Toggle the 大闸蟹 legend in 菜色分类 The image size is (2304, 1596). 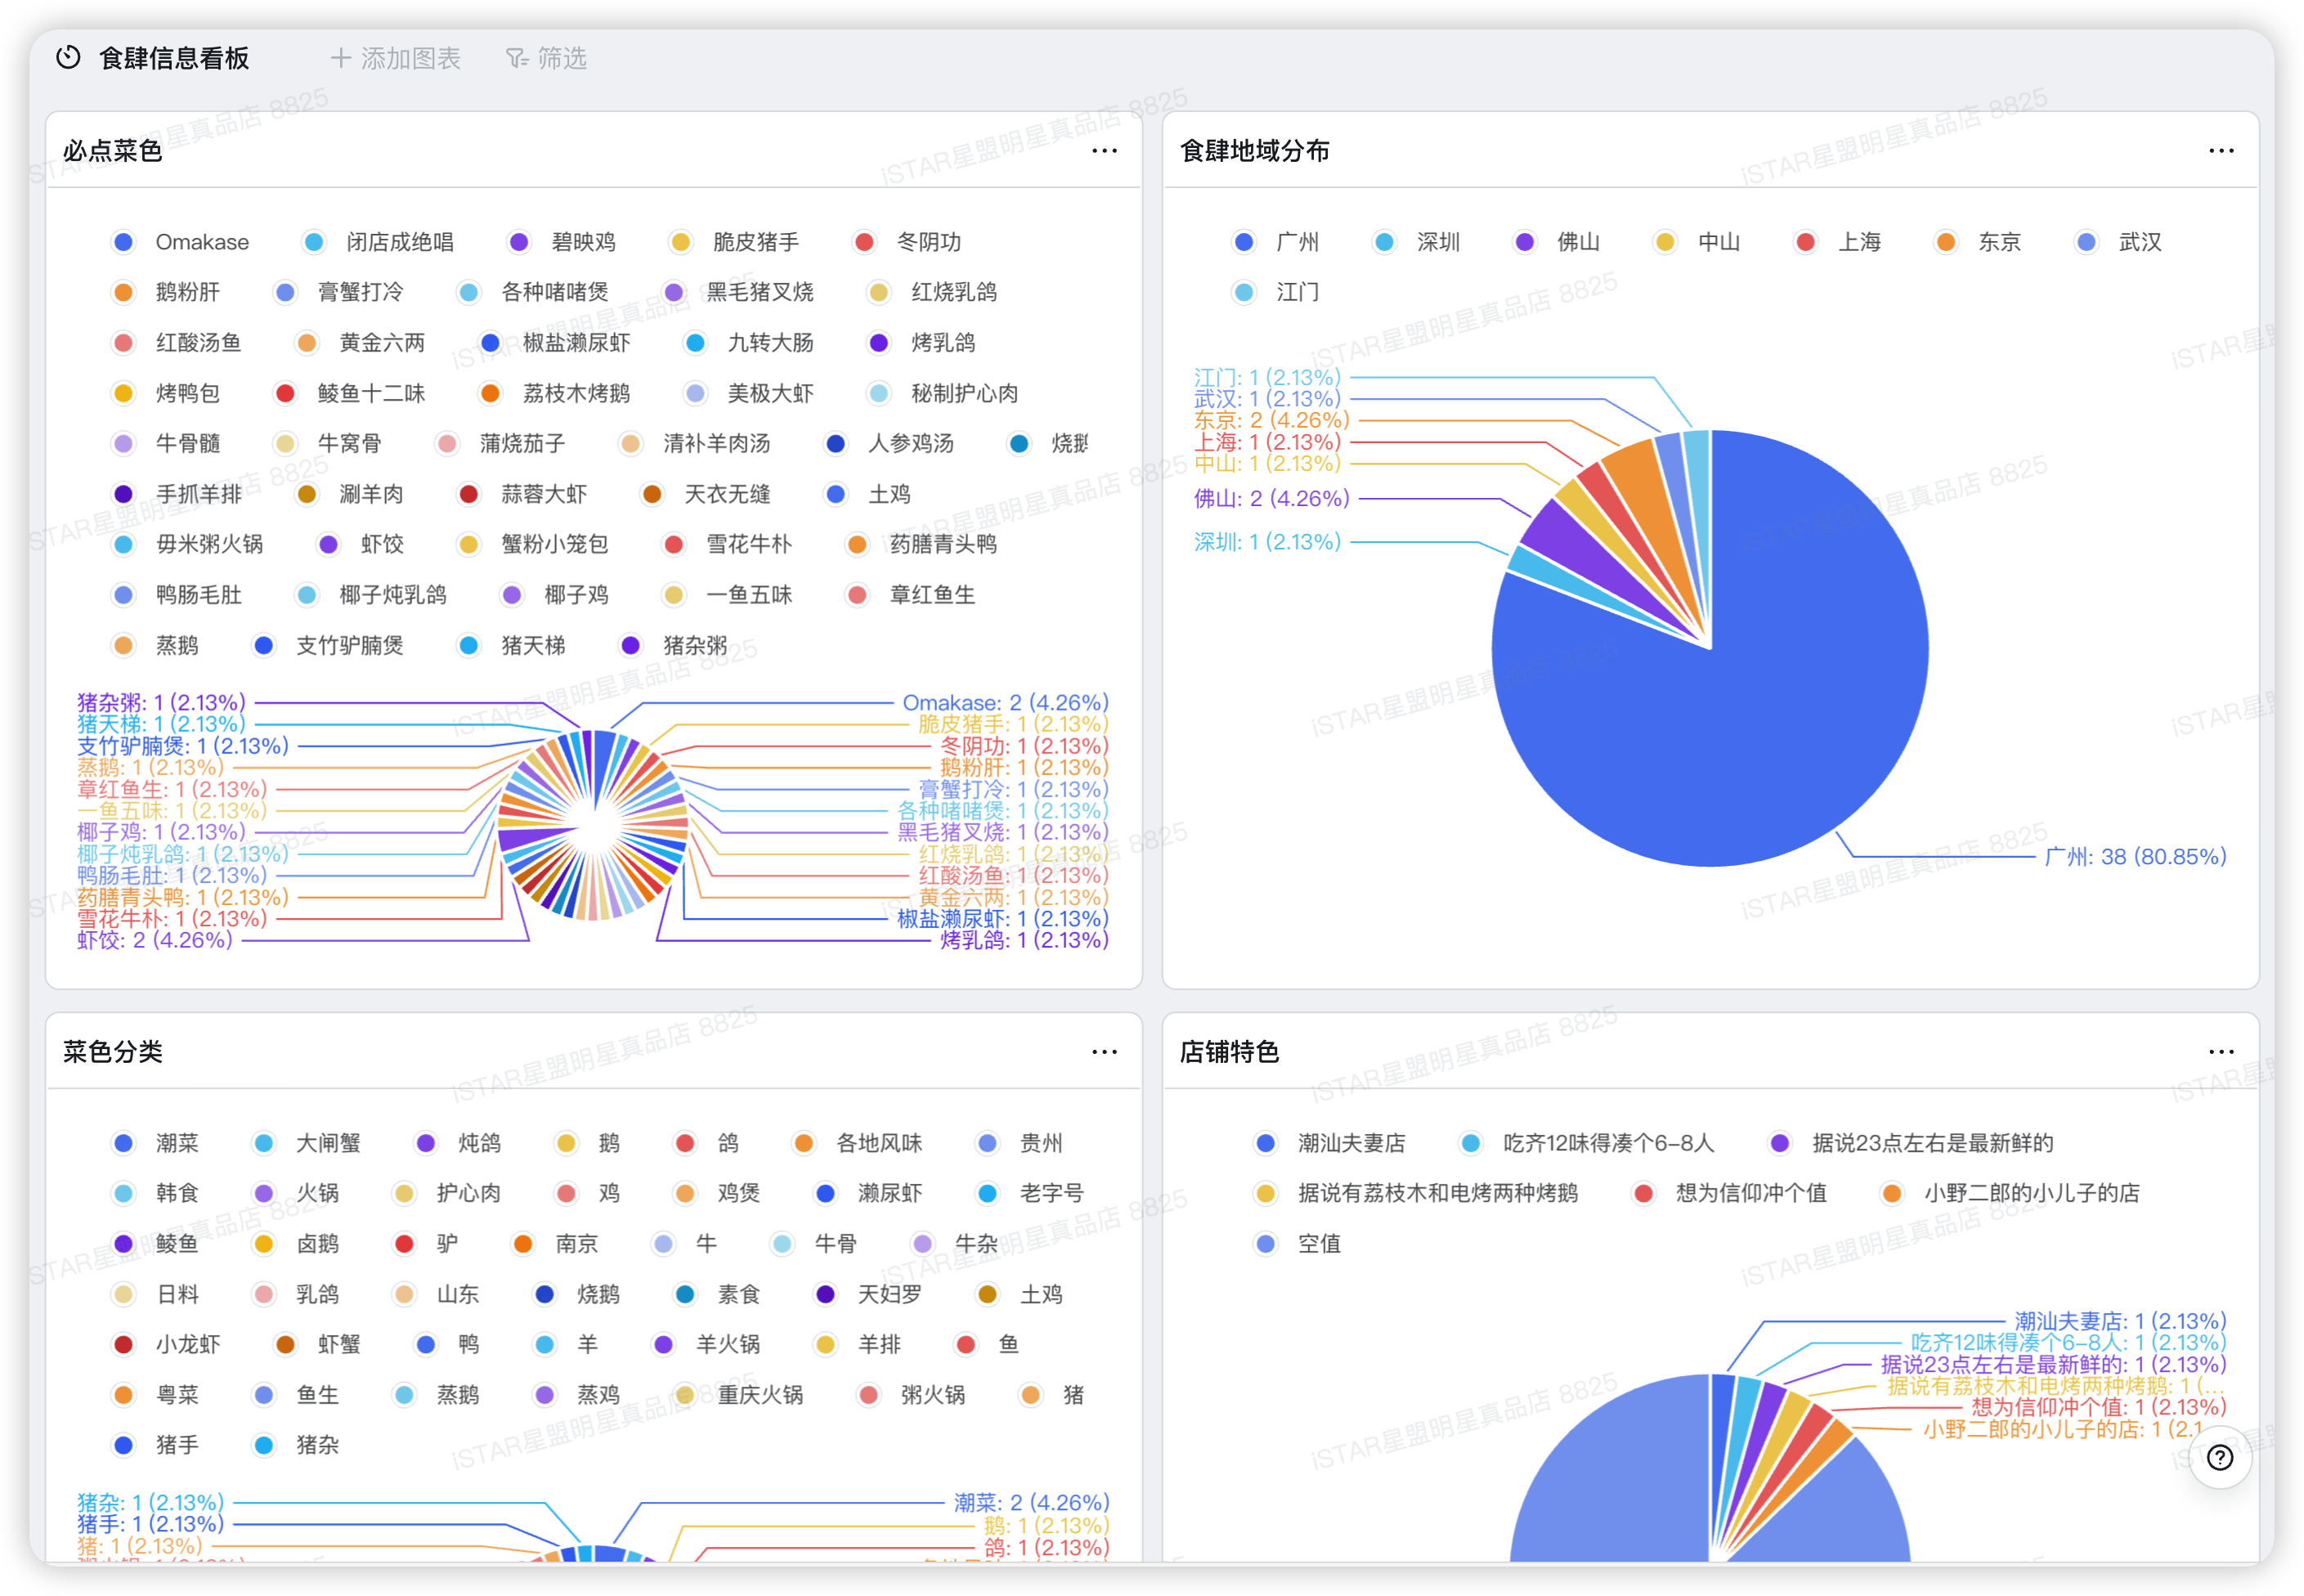307,1143
